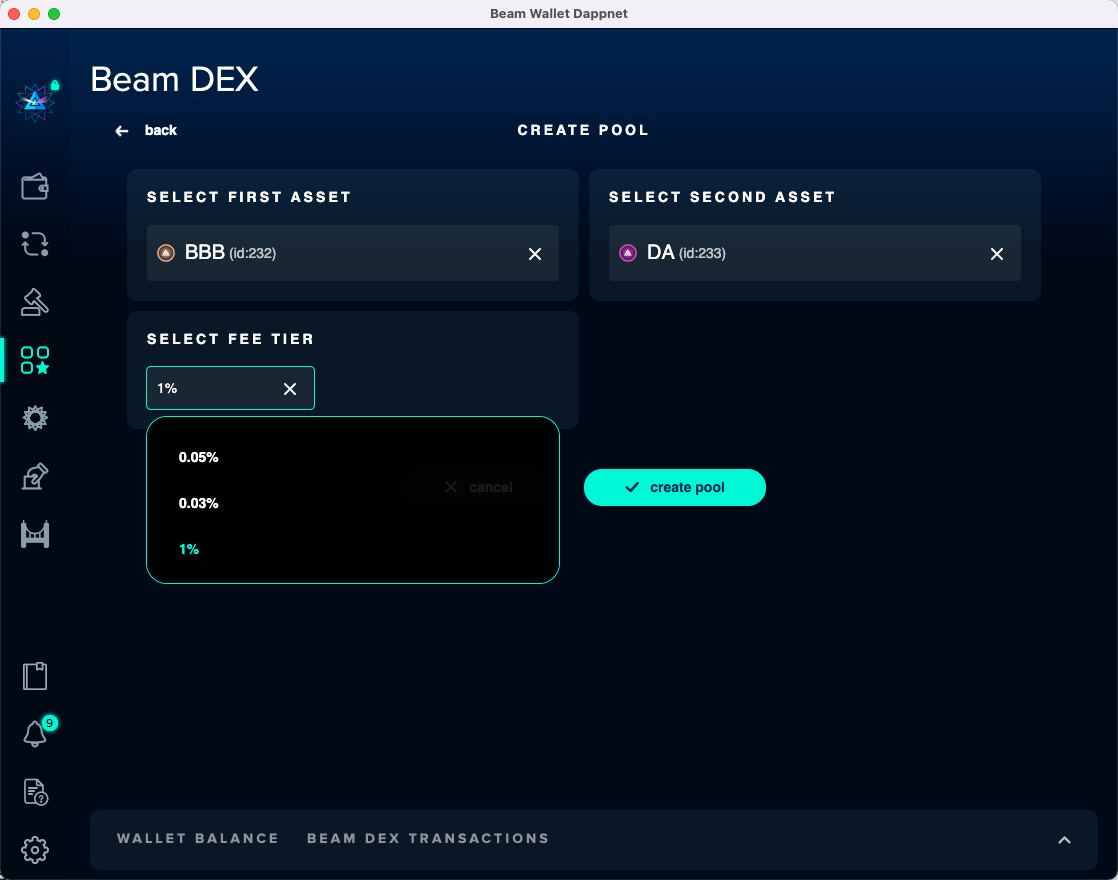Viewport: 1118px width, 880px height.
Task: Open the Documentation help sidebar icon
Action: 35,792
